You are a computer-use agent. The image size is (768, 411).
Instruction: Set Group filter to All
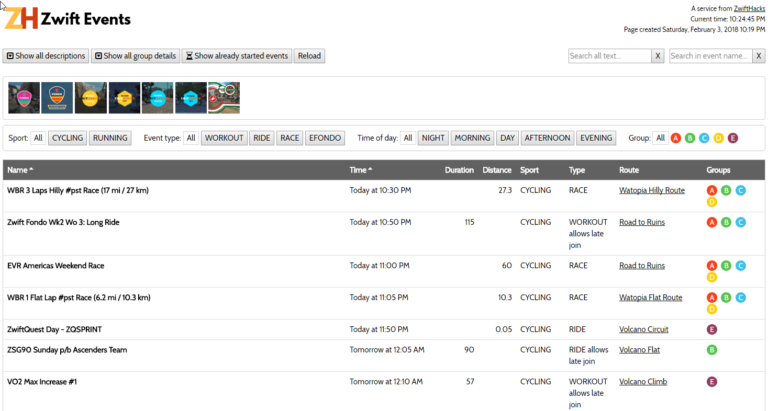click(x=660, y=138)
